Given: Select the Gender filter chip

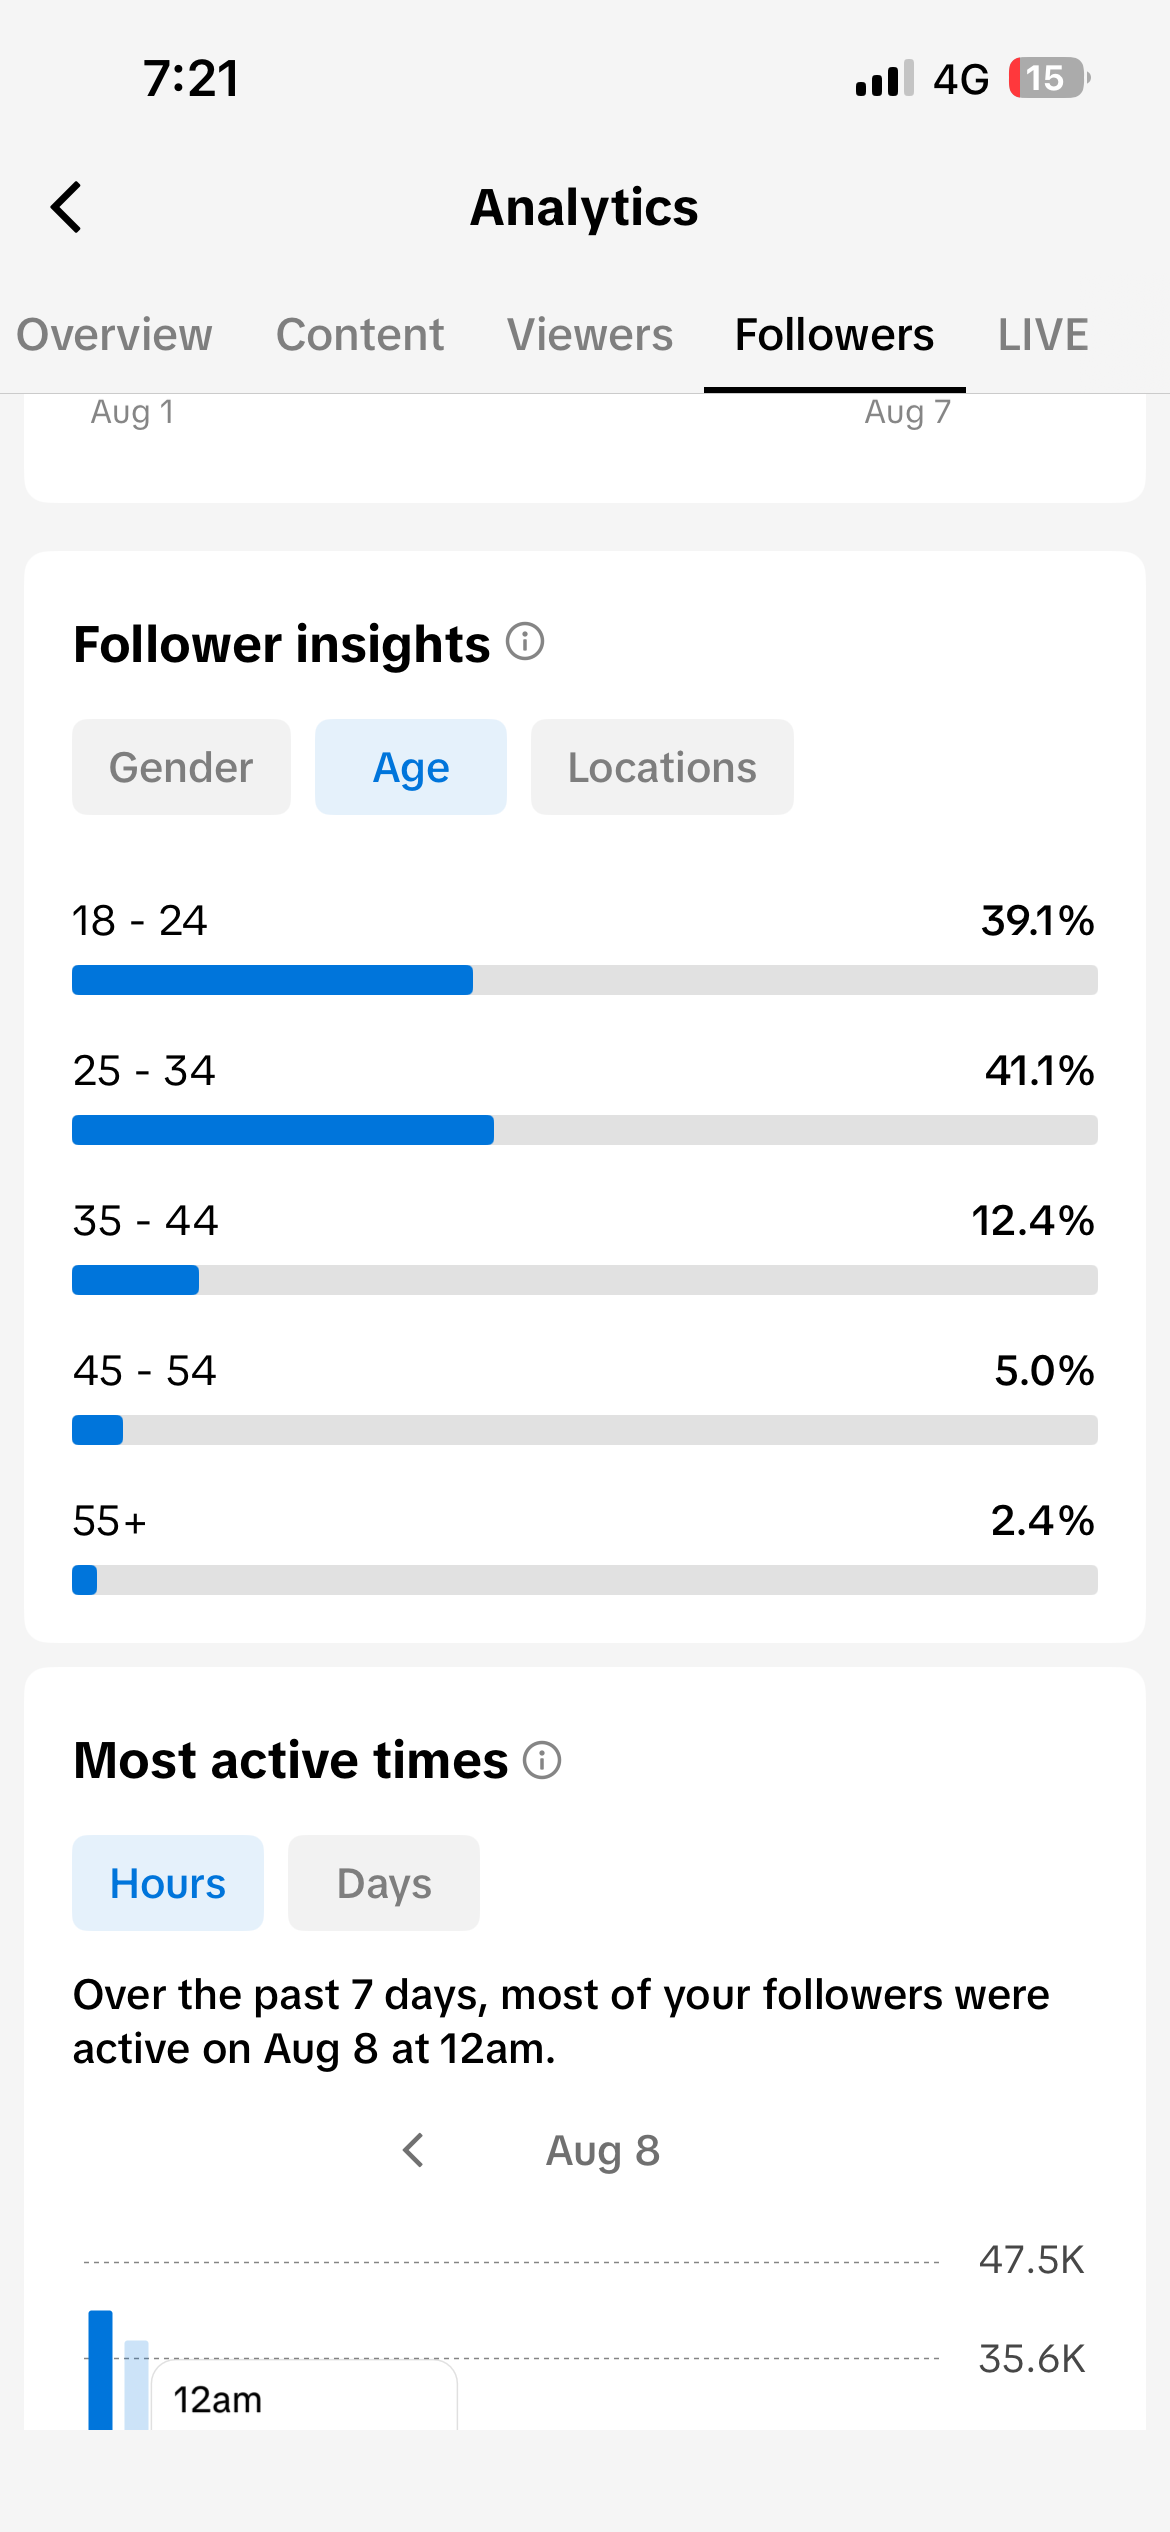Looking at the screenshot, I should tap(181, 767).
